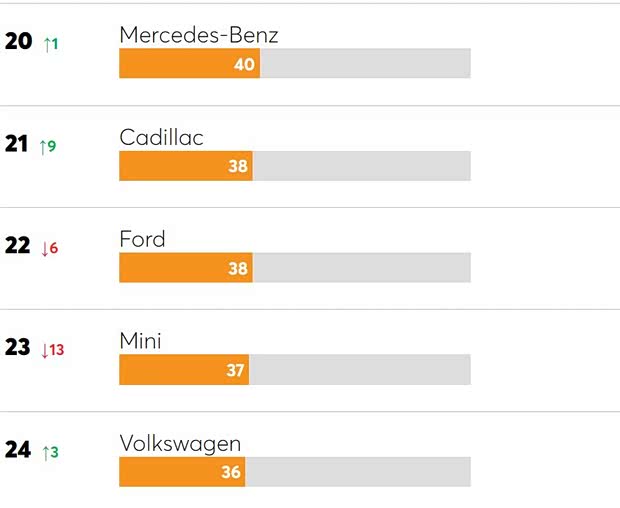Image resolution: width=620 pixels, height=508 pixels.
Task: Click the rank number 20
Action: pos(18,43)
